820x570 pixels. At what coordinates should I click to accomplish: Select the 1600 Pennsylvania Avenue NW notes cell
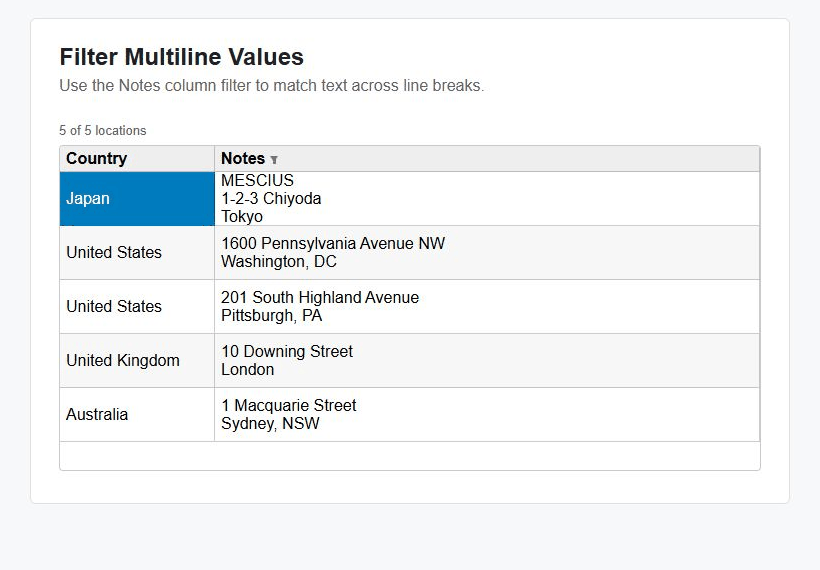pyautogui.click(x=487, y=253)
